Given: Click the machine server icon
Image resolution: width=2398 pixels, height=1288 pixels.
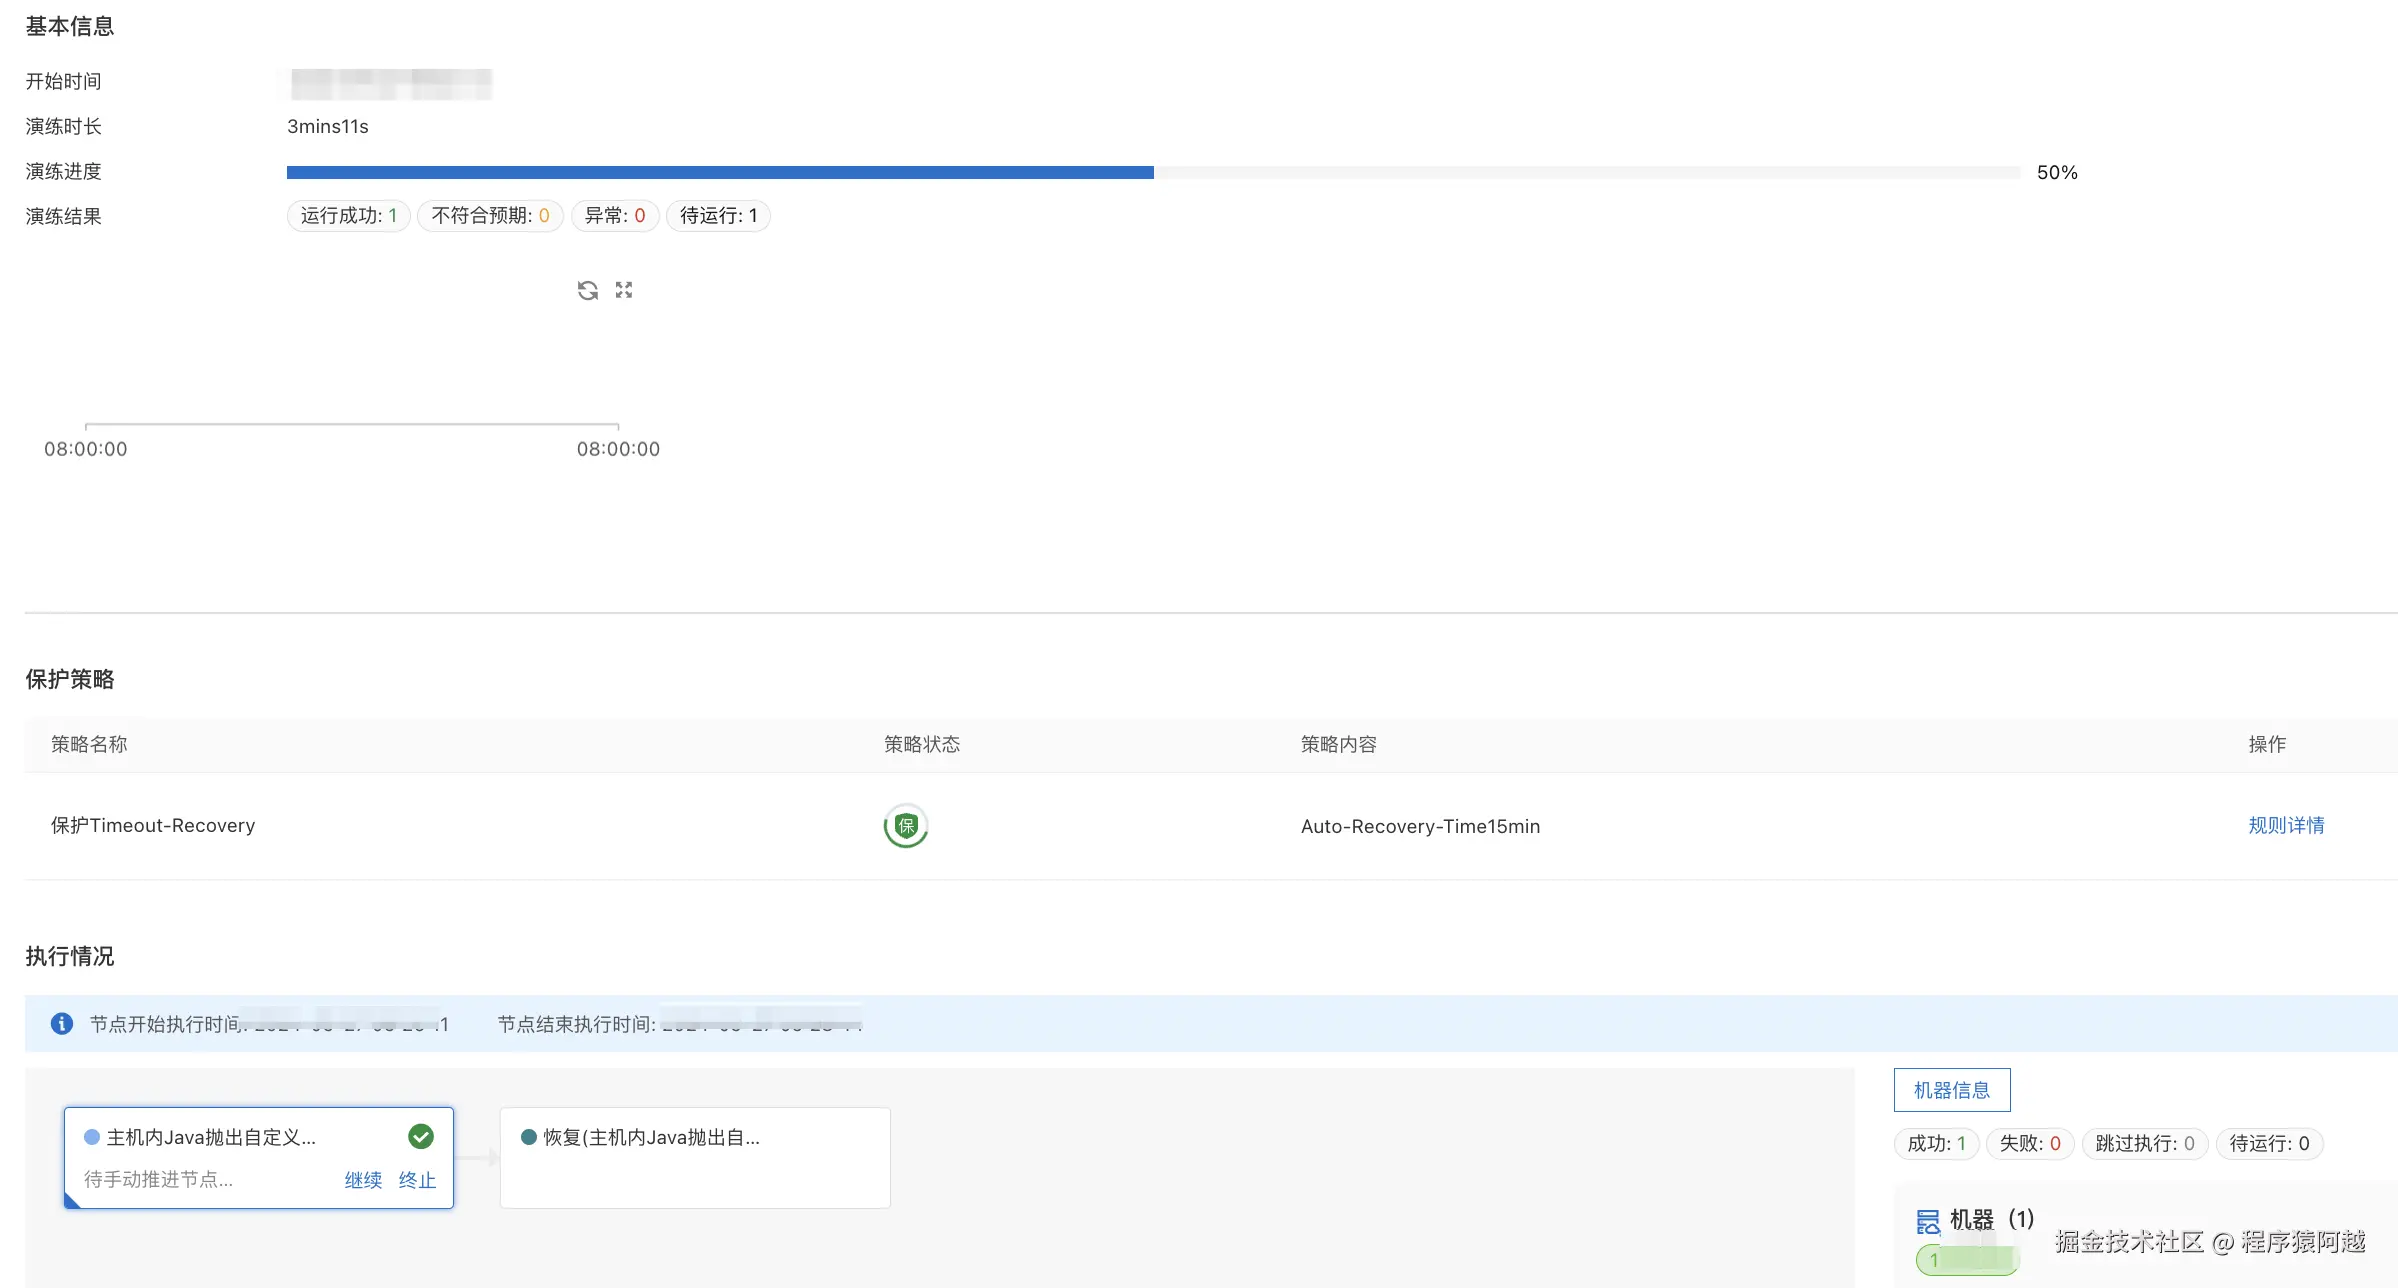Looking at the screenshot, I should click(1927, 1220).
